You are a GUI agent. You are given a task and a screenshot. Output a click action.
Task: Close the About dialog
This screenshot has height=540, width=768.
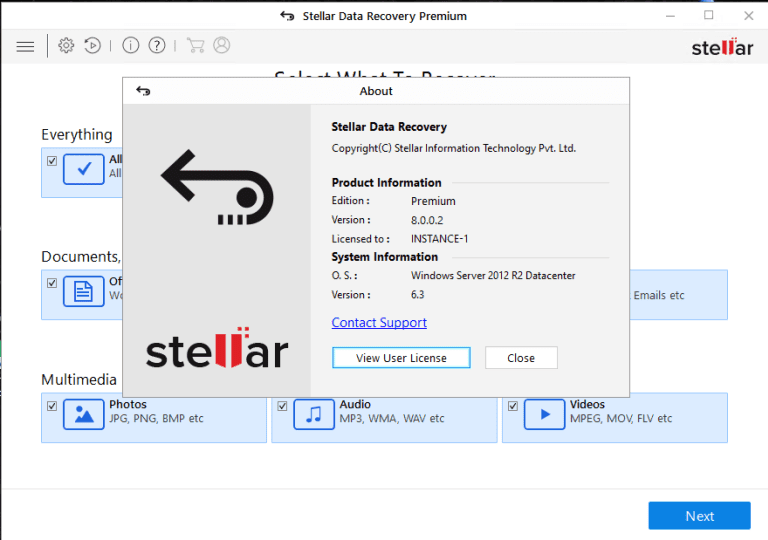pos(521,358)
